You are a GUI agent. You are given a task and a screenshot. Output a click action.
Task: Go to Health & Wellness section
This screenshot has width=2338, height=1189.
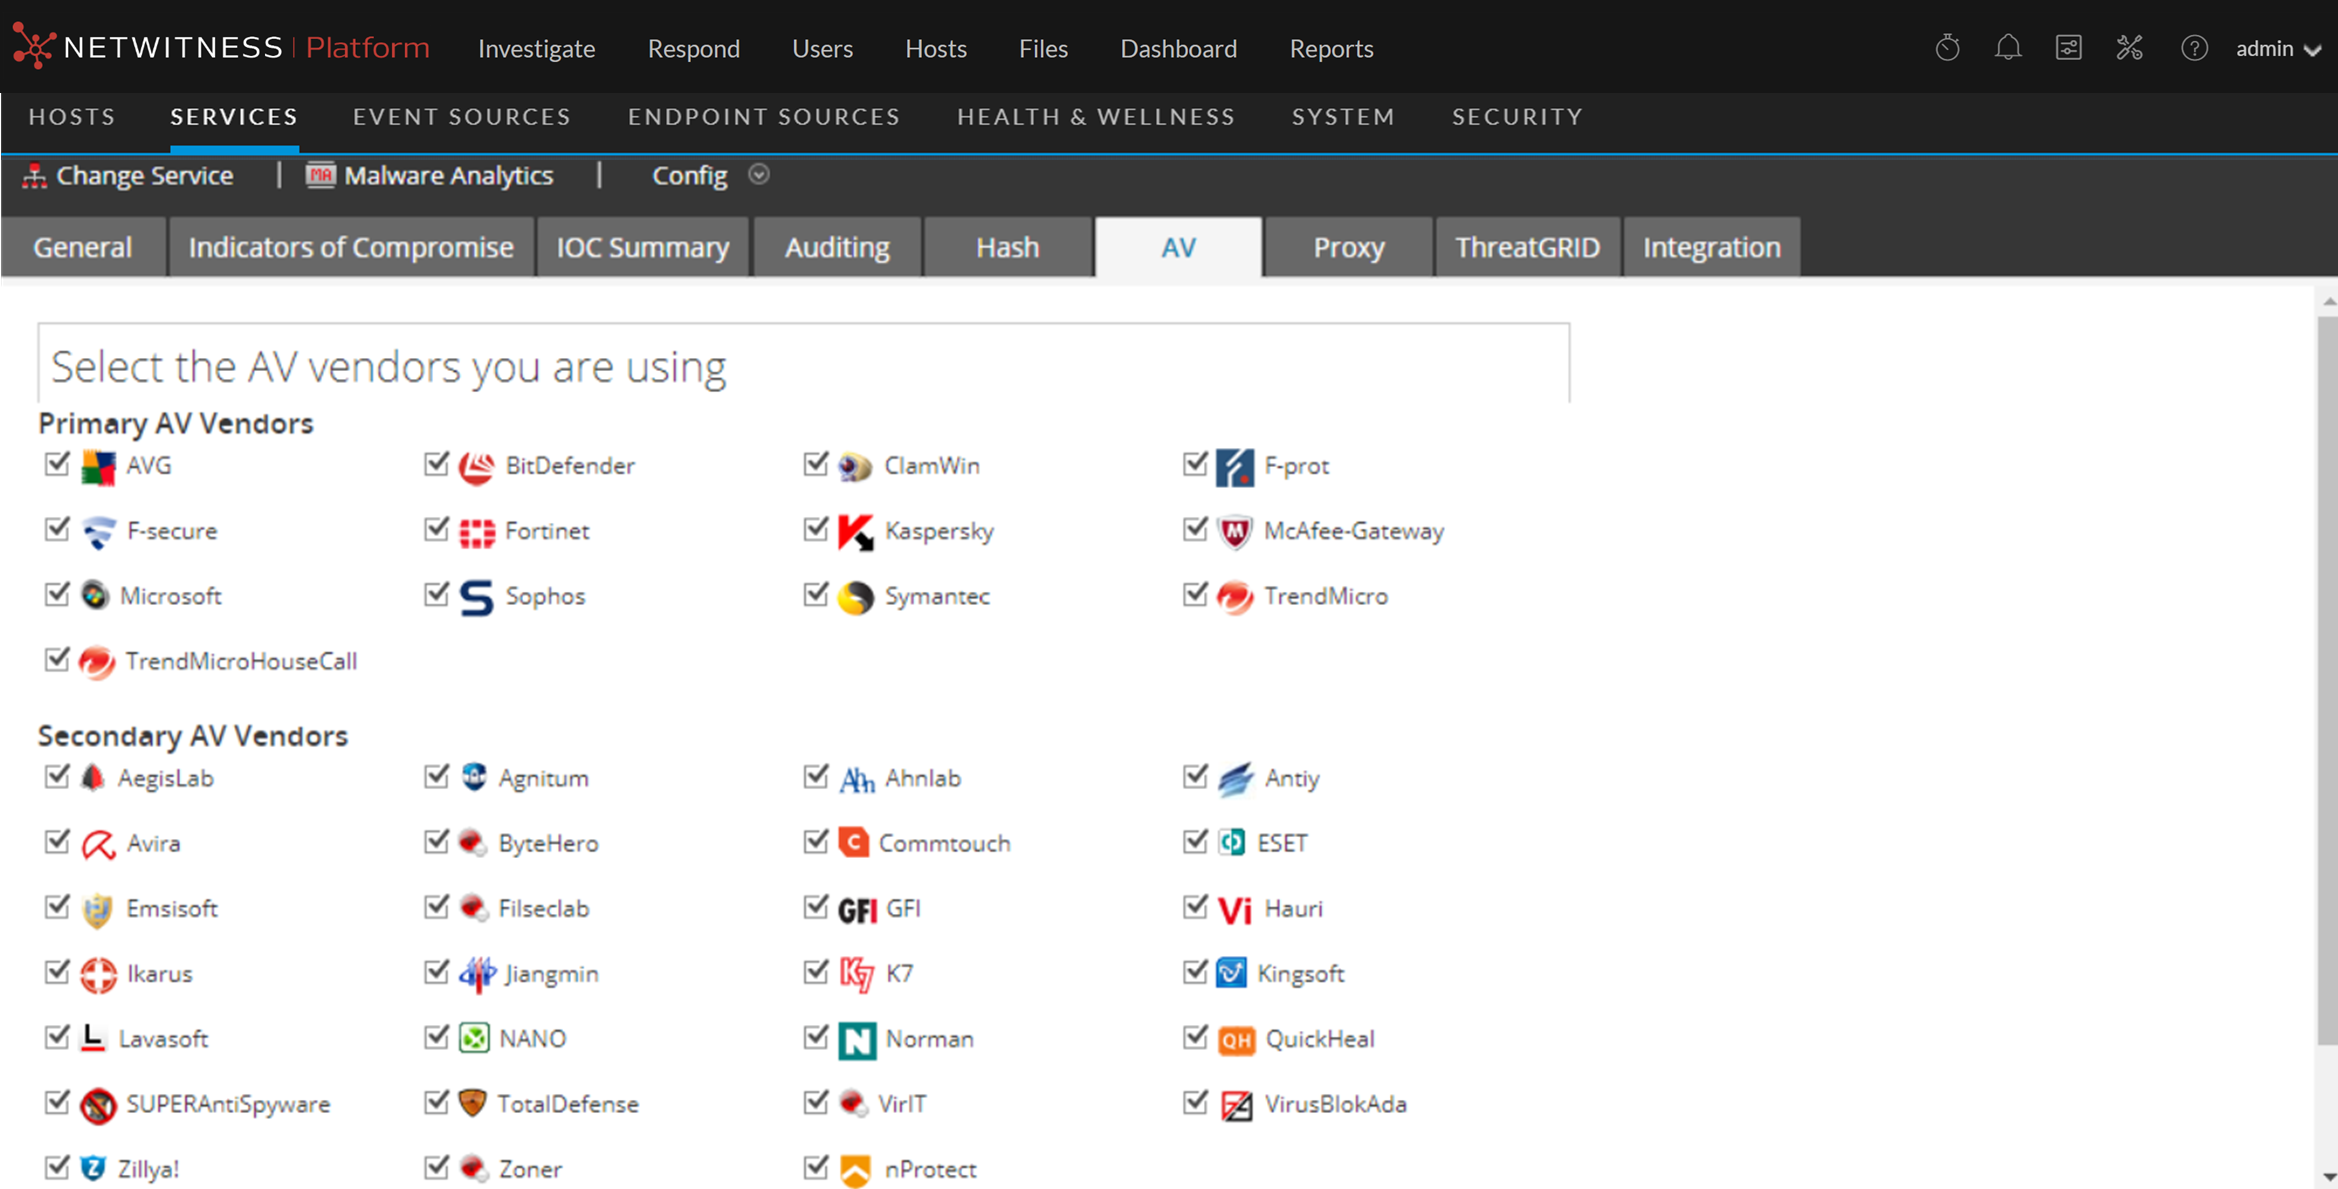tap(1095, 117)
